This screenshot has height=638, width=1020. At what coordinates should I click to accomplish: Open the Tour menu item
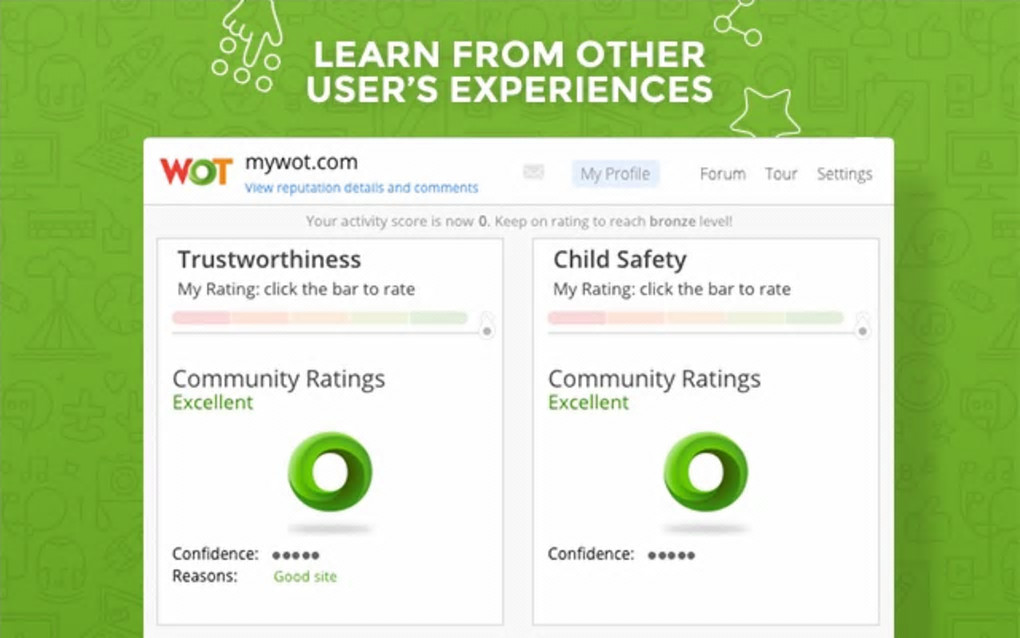coord(781,174)
